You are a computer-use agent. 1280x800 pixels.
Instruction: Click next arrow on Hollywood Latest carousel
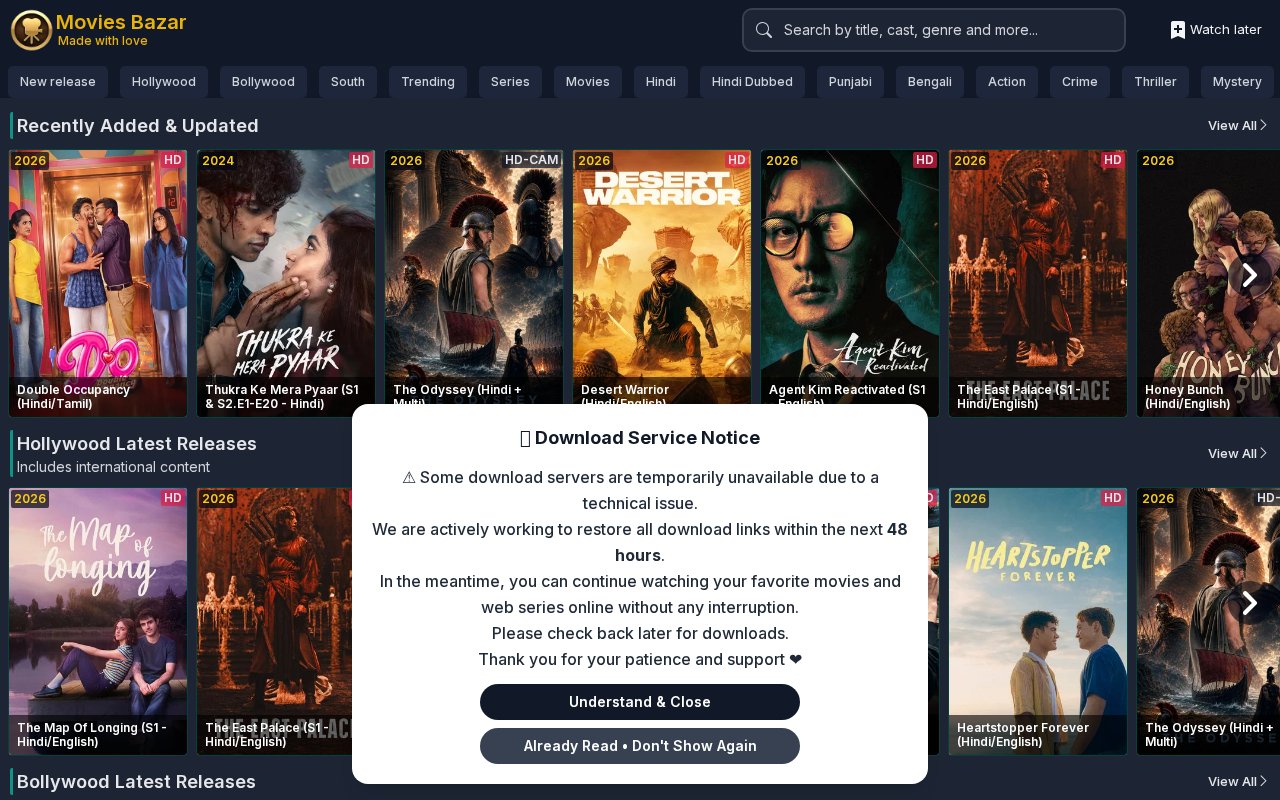(1249, 603)
